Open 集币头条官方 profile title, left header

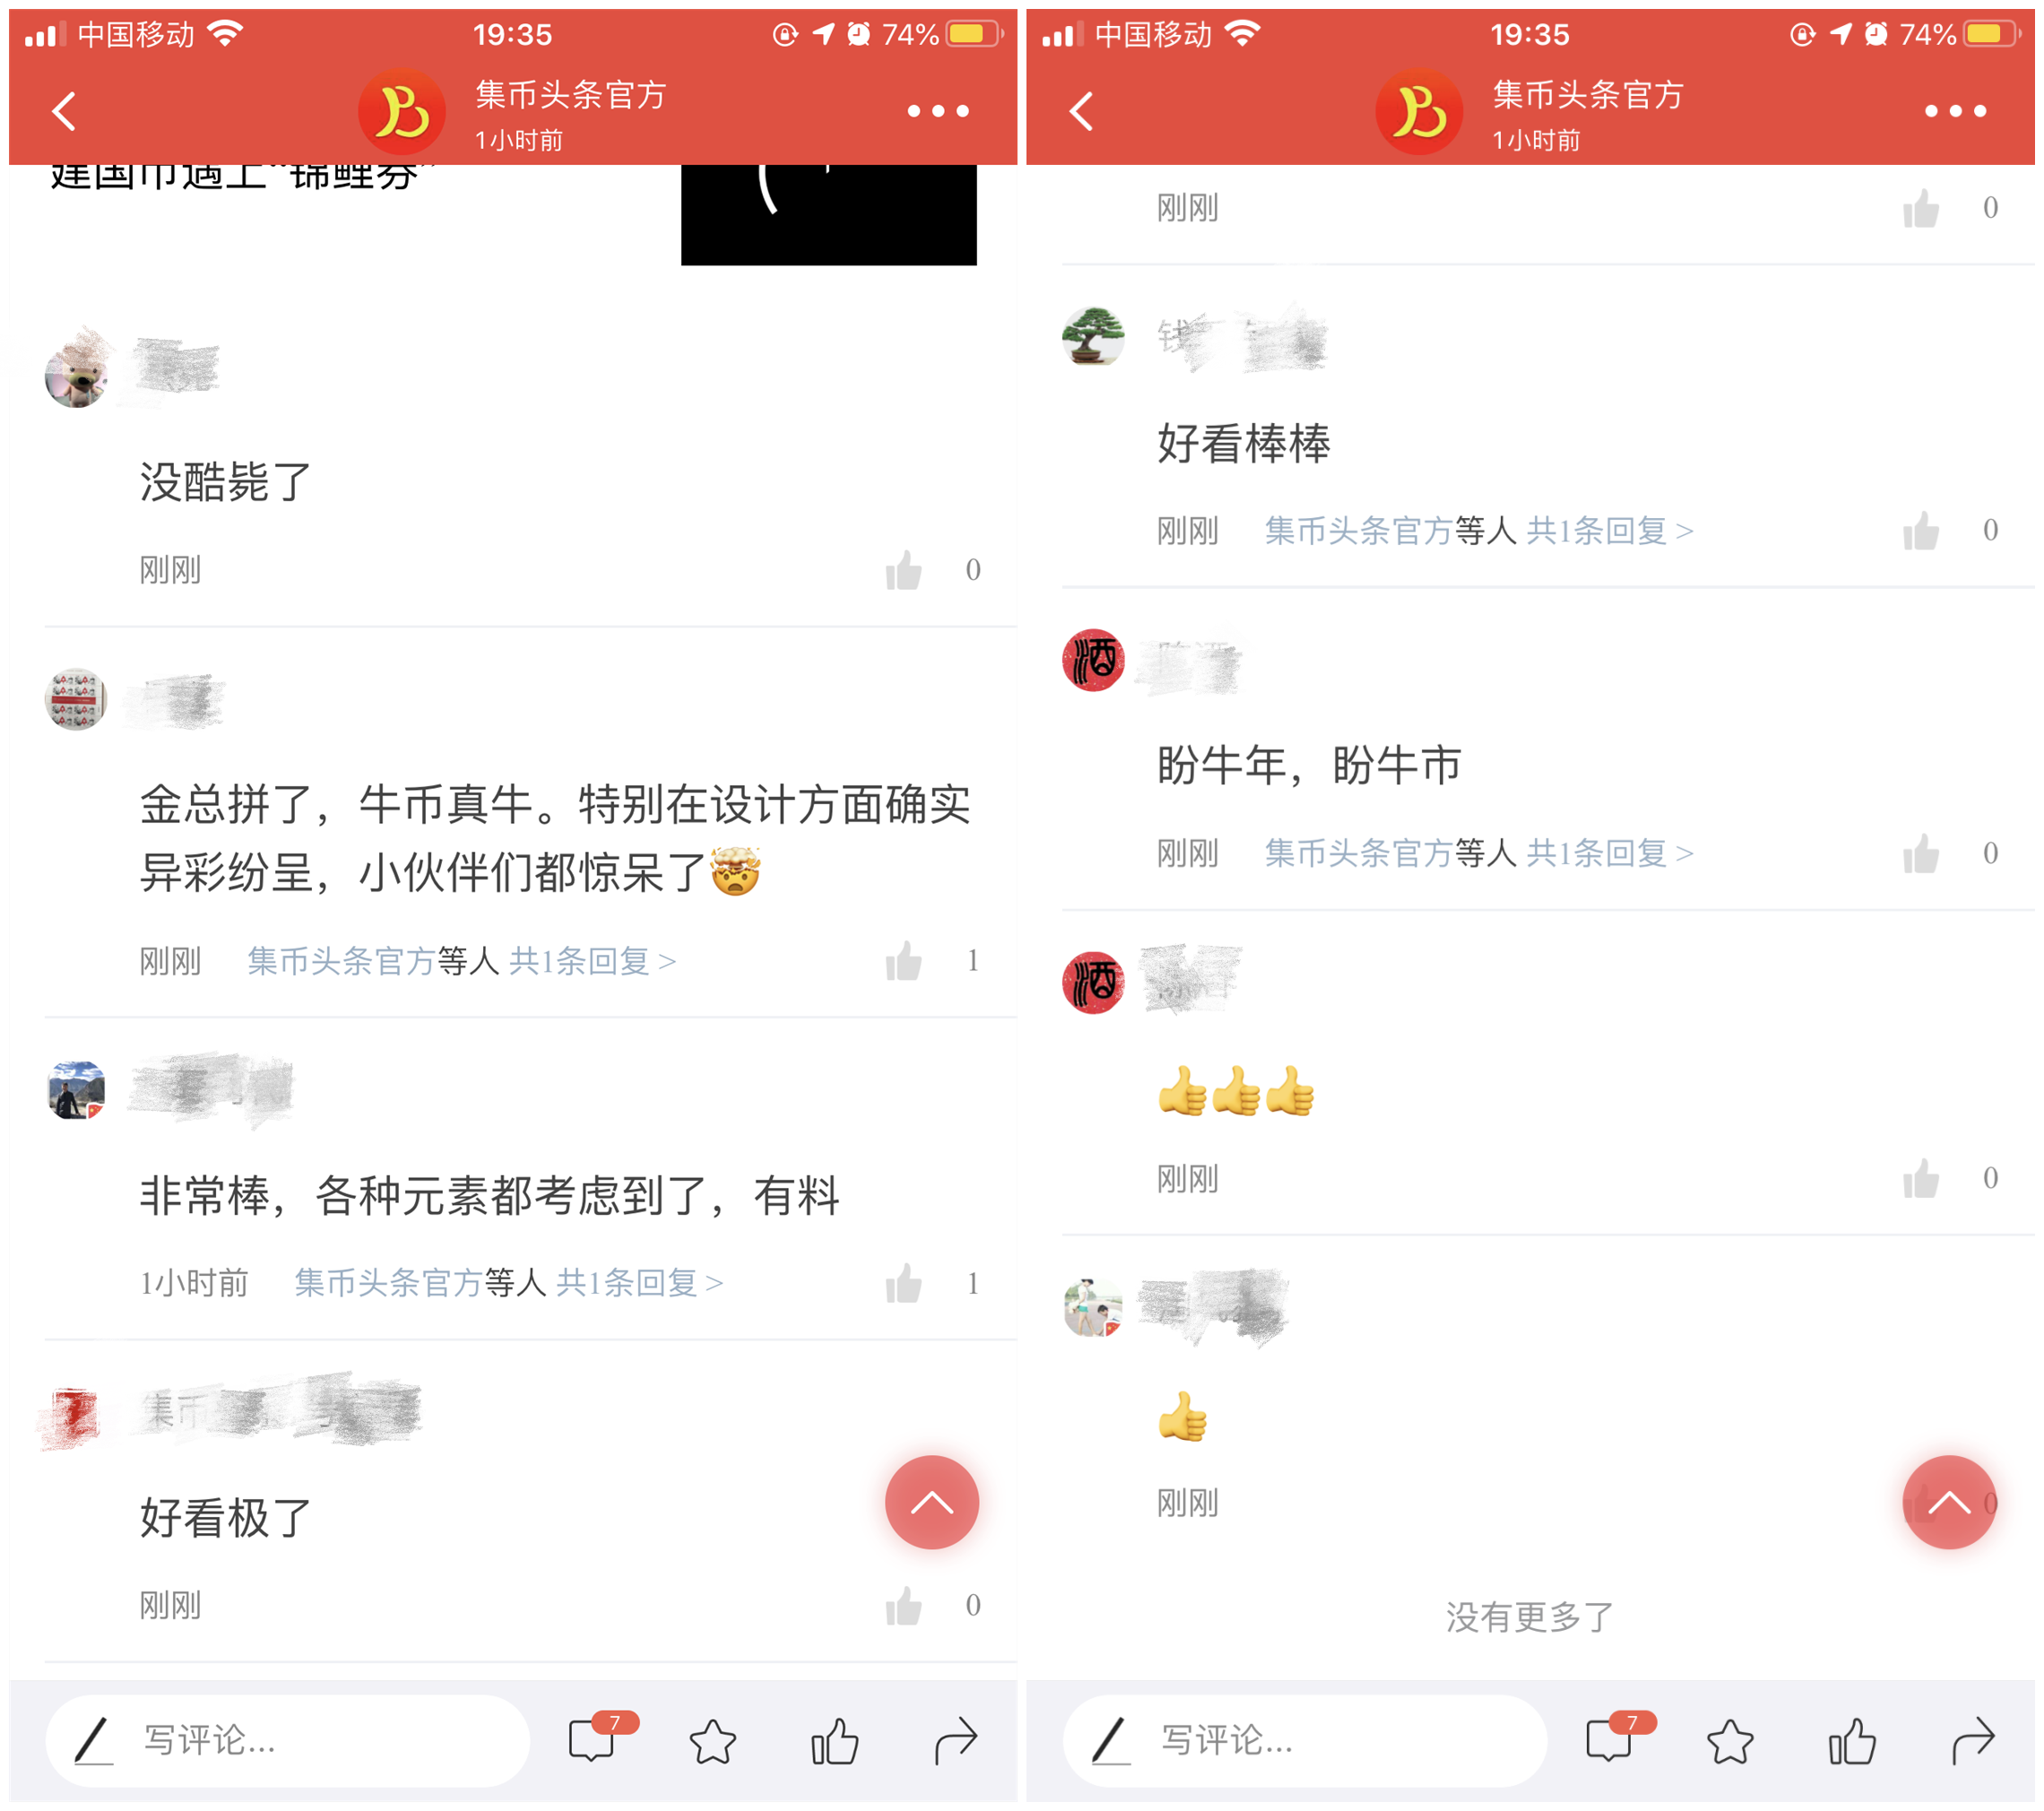pyautogui.click(x=570, y=95)
